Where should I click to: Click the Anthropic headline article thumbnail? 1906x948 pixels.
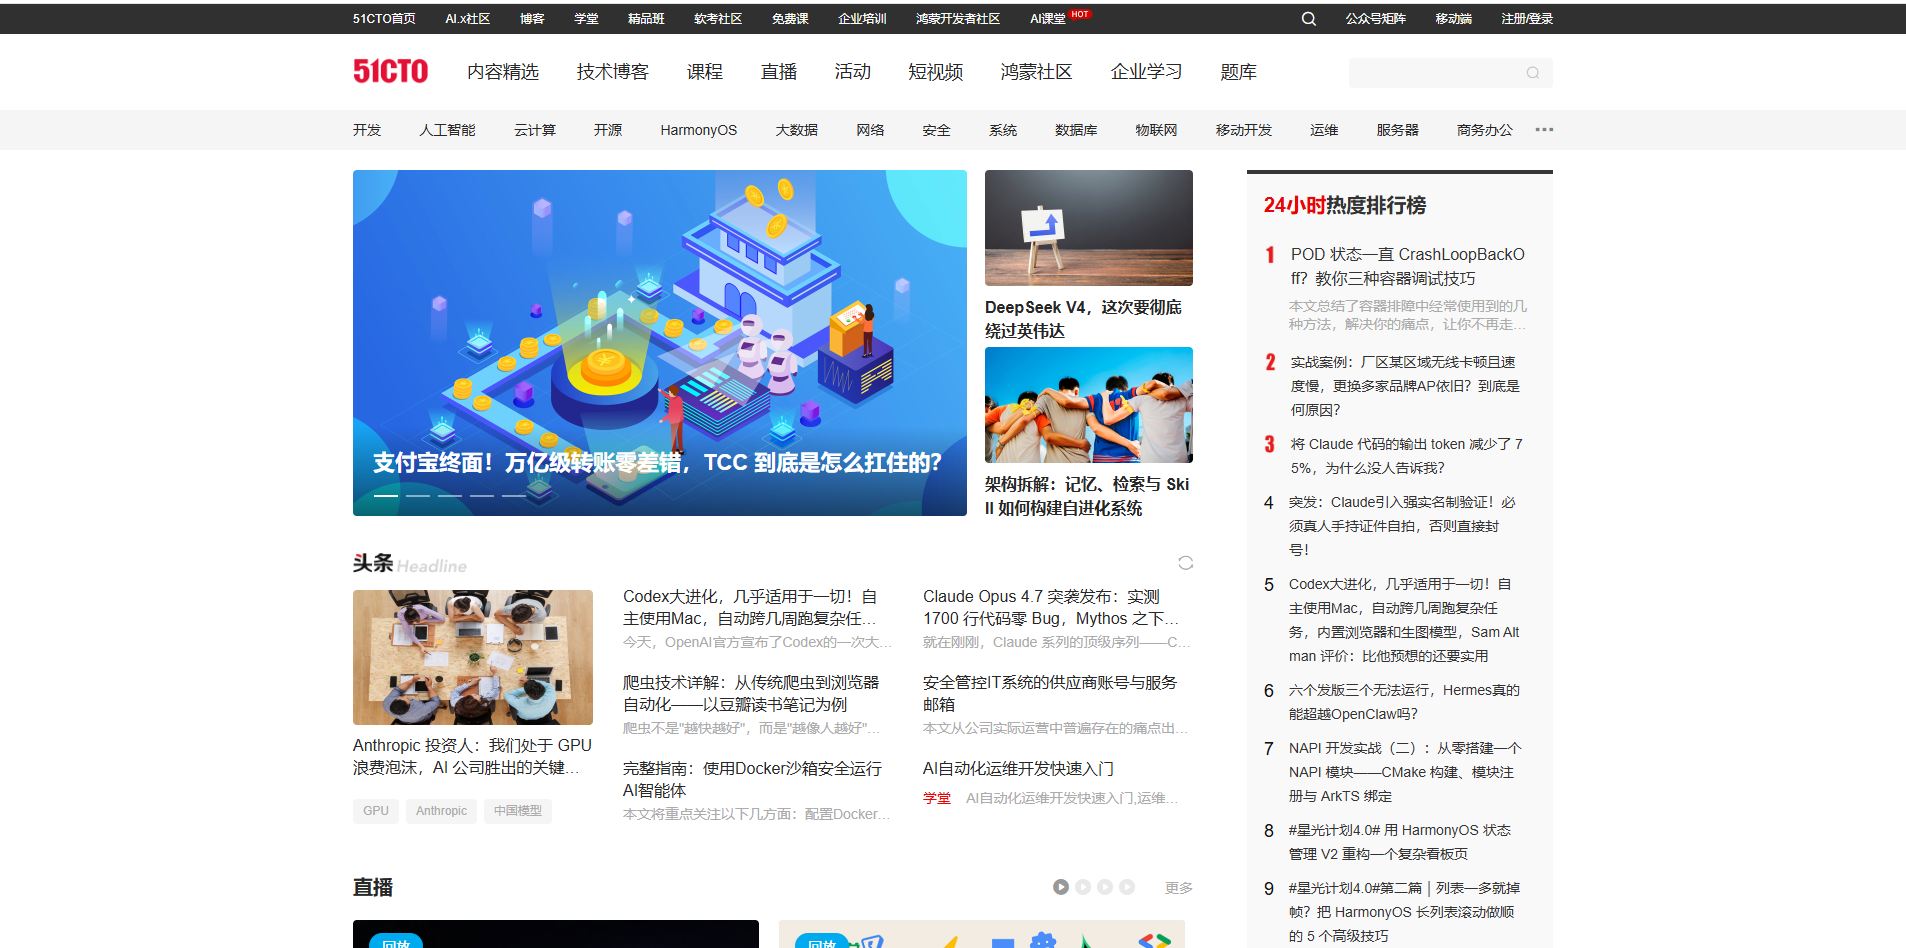472,657
